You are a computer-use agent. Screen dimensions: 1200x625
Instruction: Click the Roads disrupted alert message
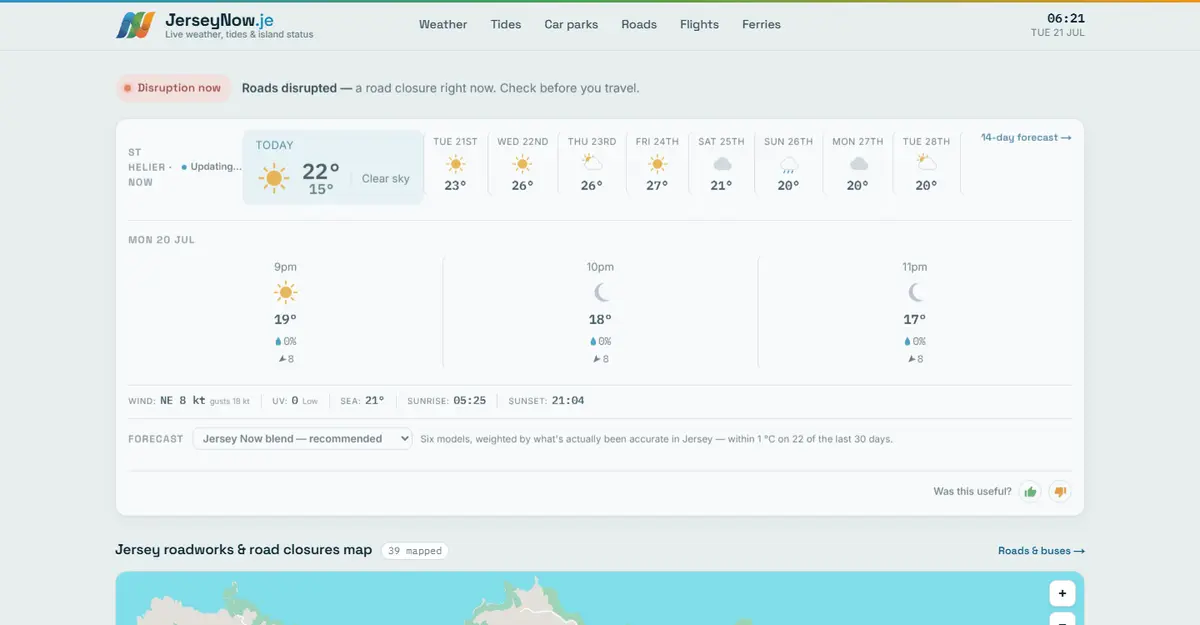point(440,88)
